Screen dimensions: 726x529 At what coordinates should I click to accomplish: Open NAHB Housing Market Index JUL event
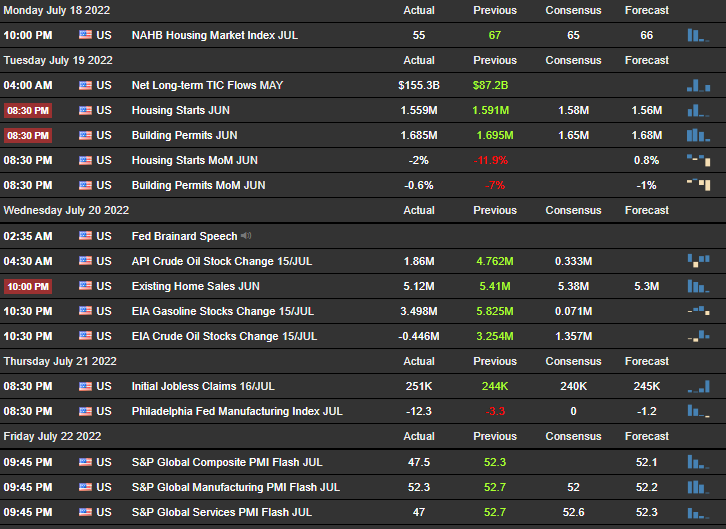215,35
